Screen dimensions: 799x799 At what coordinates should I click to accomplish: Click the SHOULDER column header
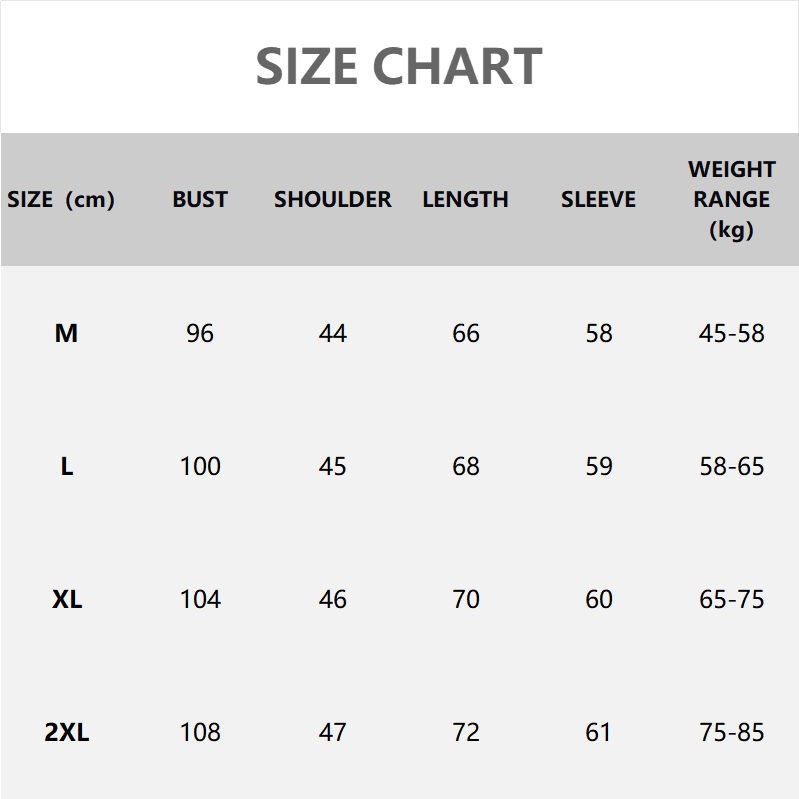pos(333,199)
